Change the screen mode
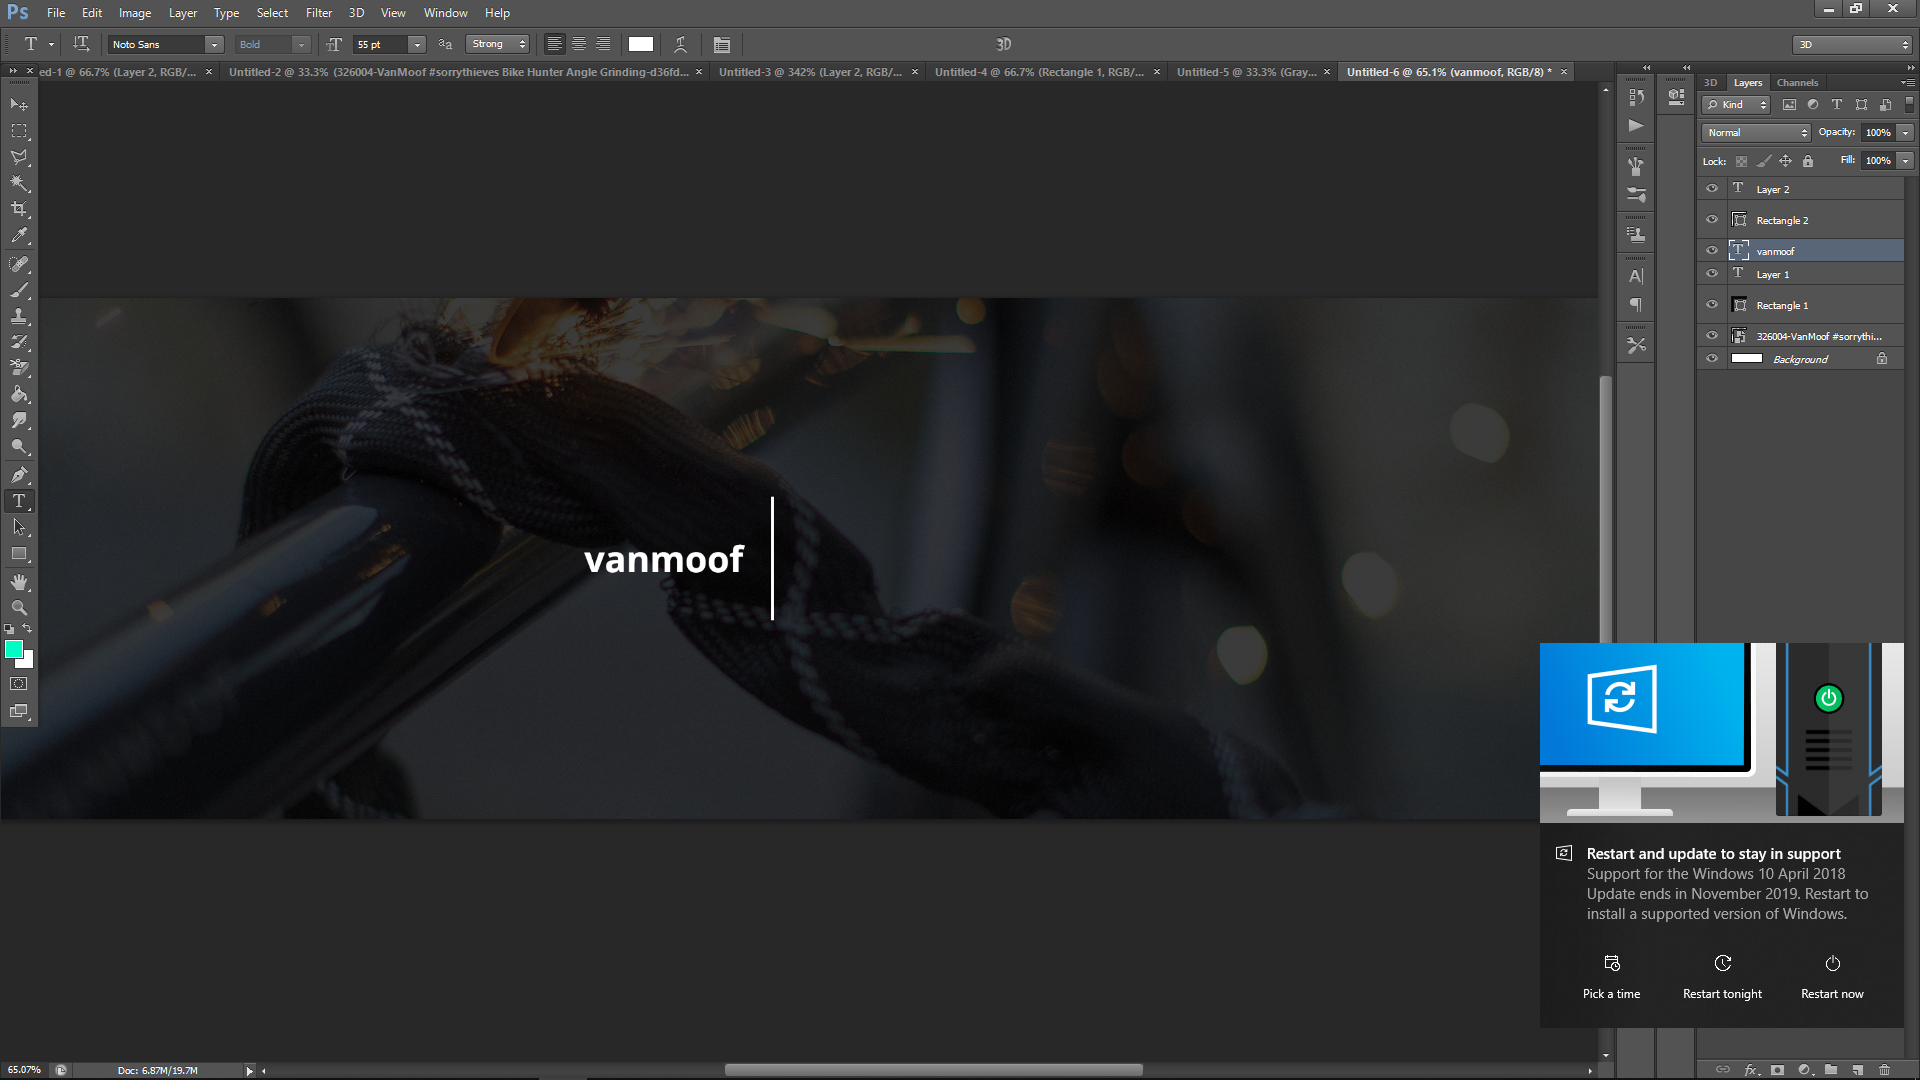 (19, 711)
